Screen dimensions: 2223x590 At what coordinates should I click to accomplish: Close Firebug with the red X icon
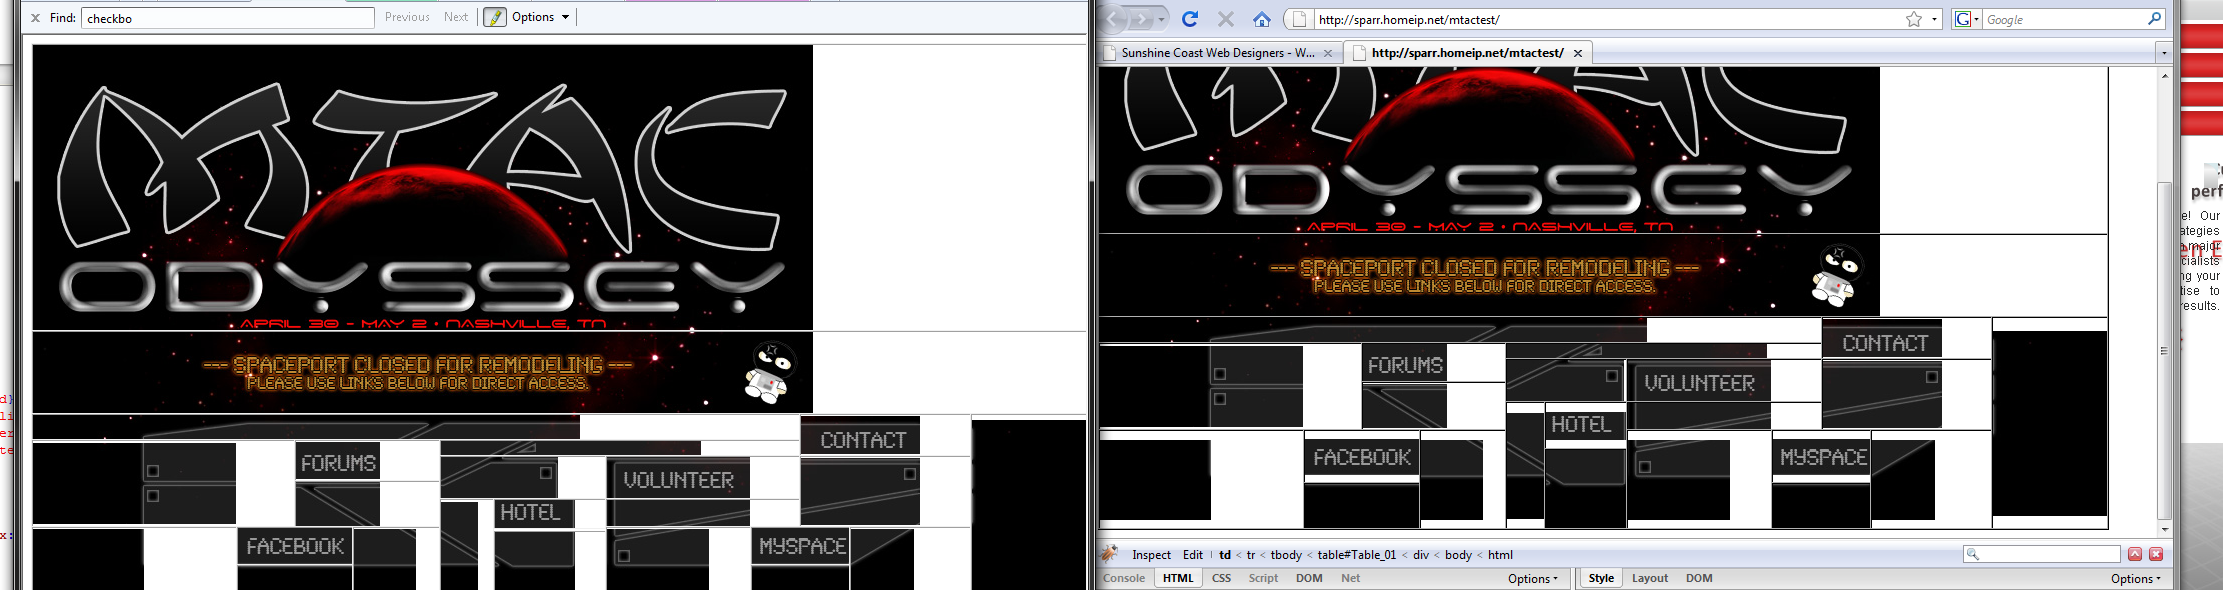2156,554
